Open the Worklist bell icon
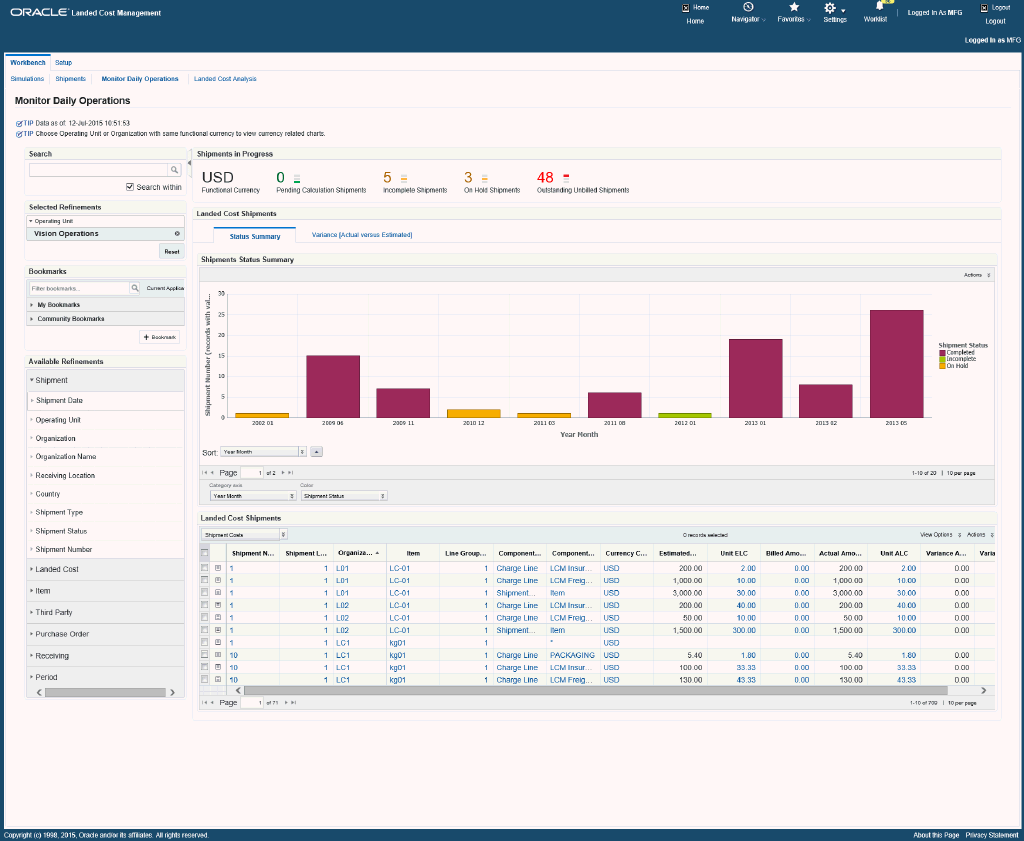Image resolution: width=1024 pixels, height=841 pixels. click(879, 6)
